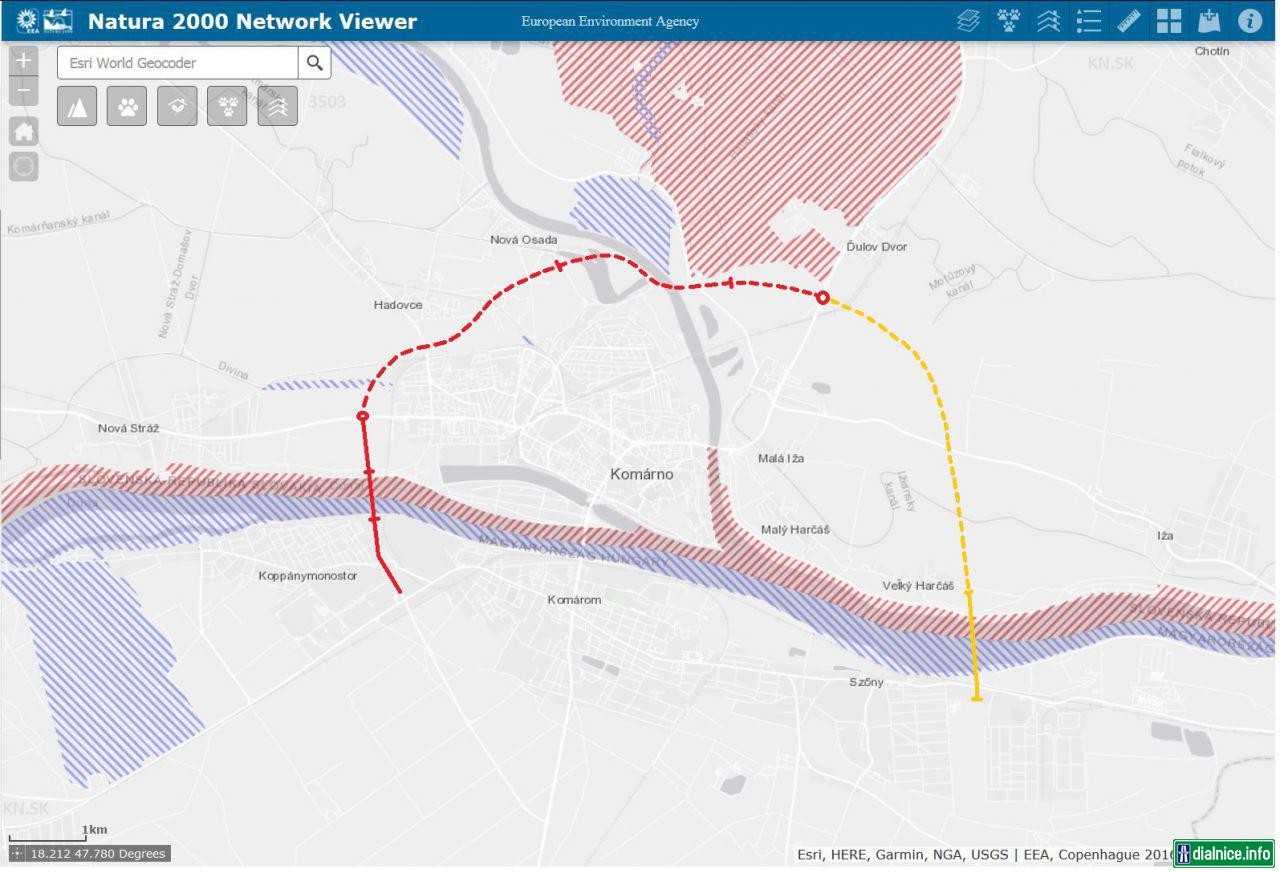Screen dimensions: 1280x873
Task: Open the layer list stack icon
Action: point(968,20)
